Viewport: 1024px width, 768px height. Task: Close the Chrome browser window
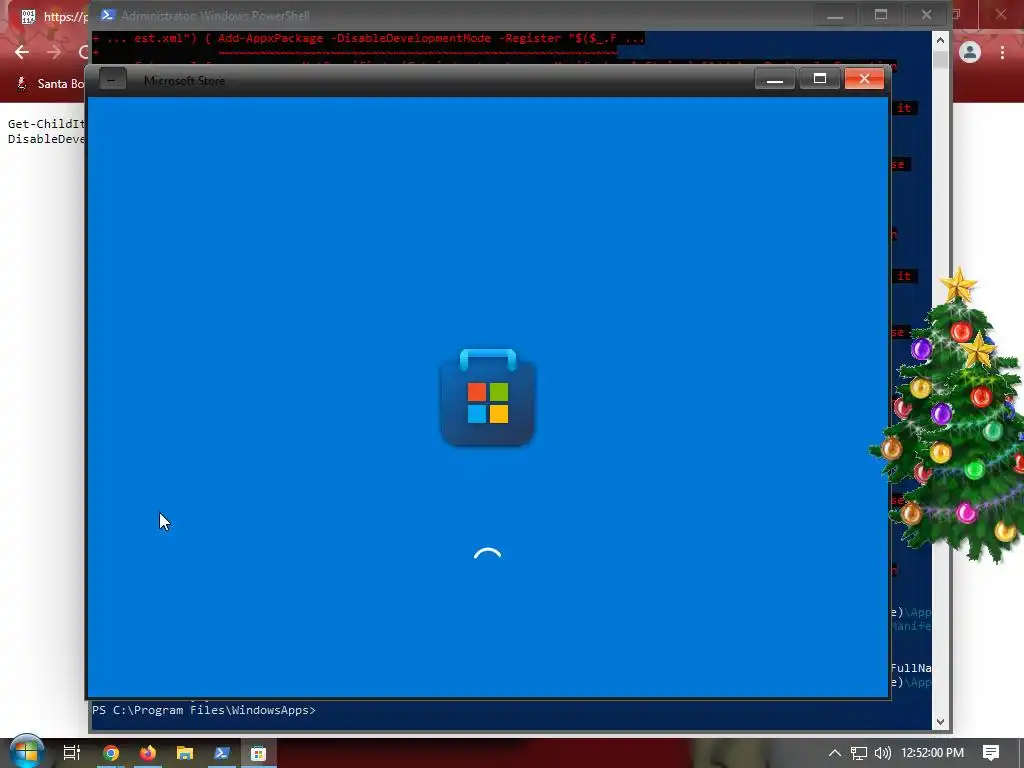pyautogui.click(x=1000, y=14)
